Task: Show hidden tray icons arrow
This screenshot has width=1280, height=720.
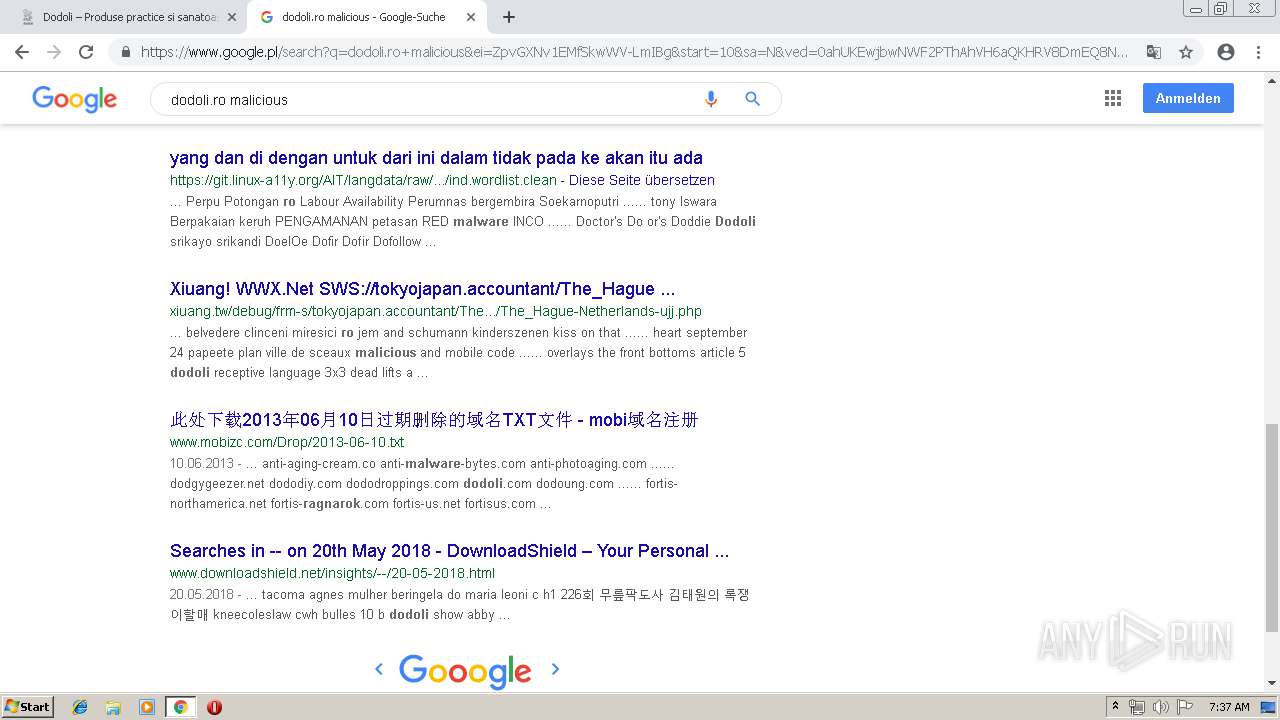Action: [x=1116, y=707]
